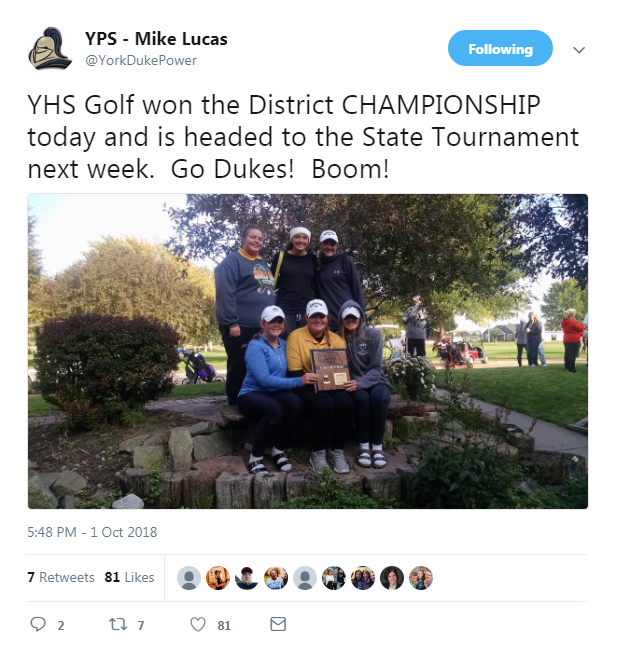Click the second gray default liker avatar
This screenshot has width=618, height=658.
click(305, 578)
